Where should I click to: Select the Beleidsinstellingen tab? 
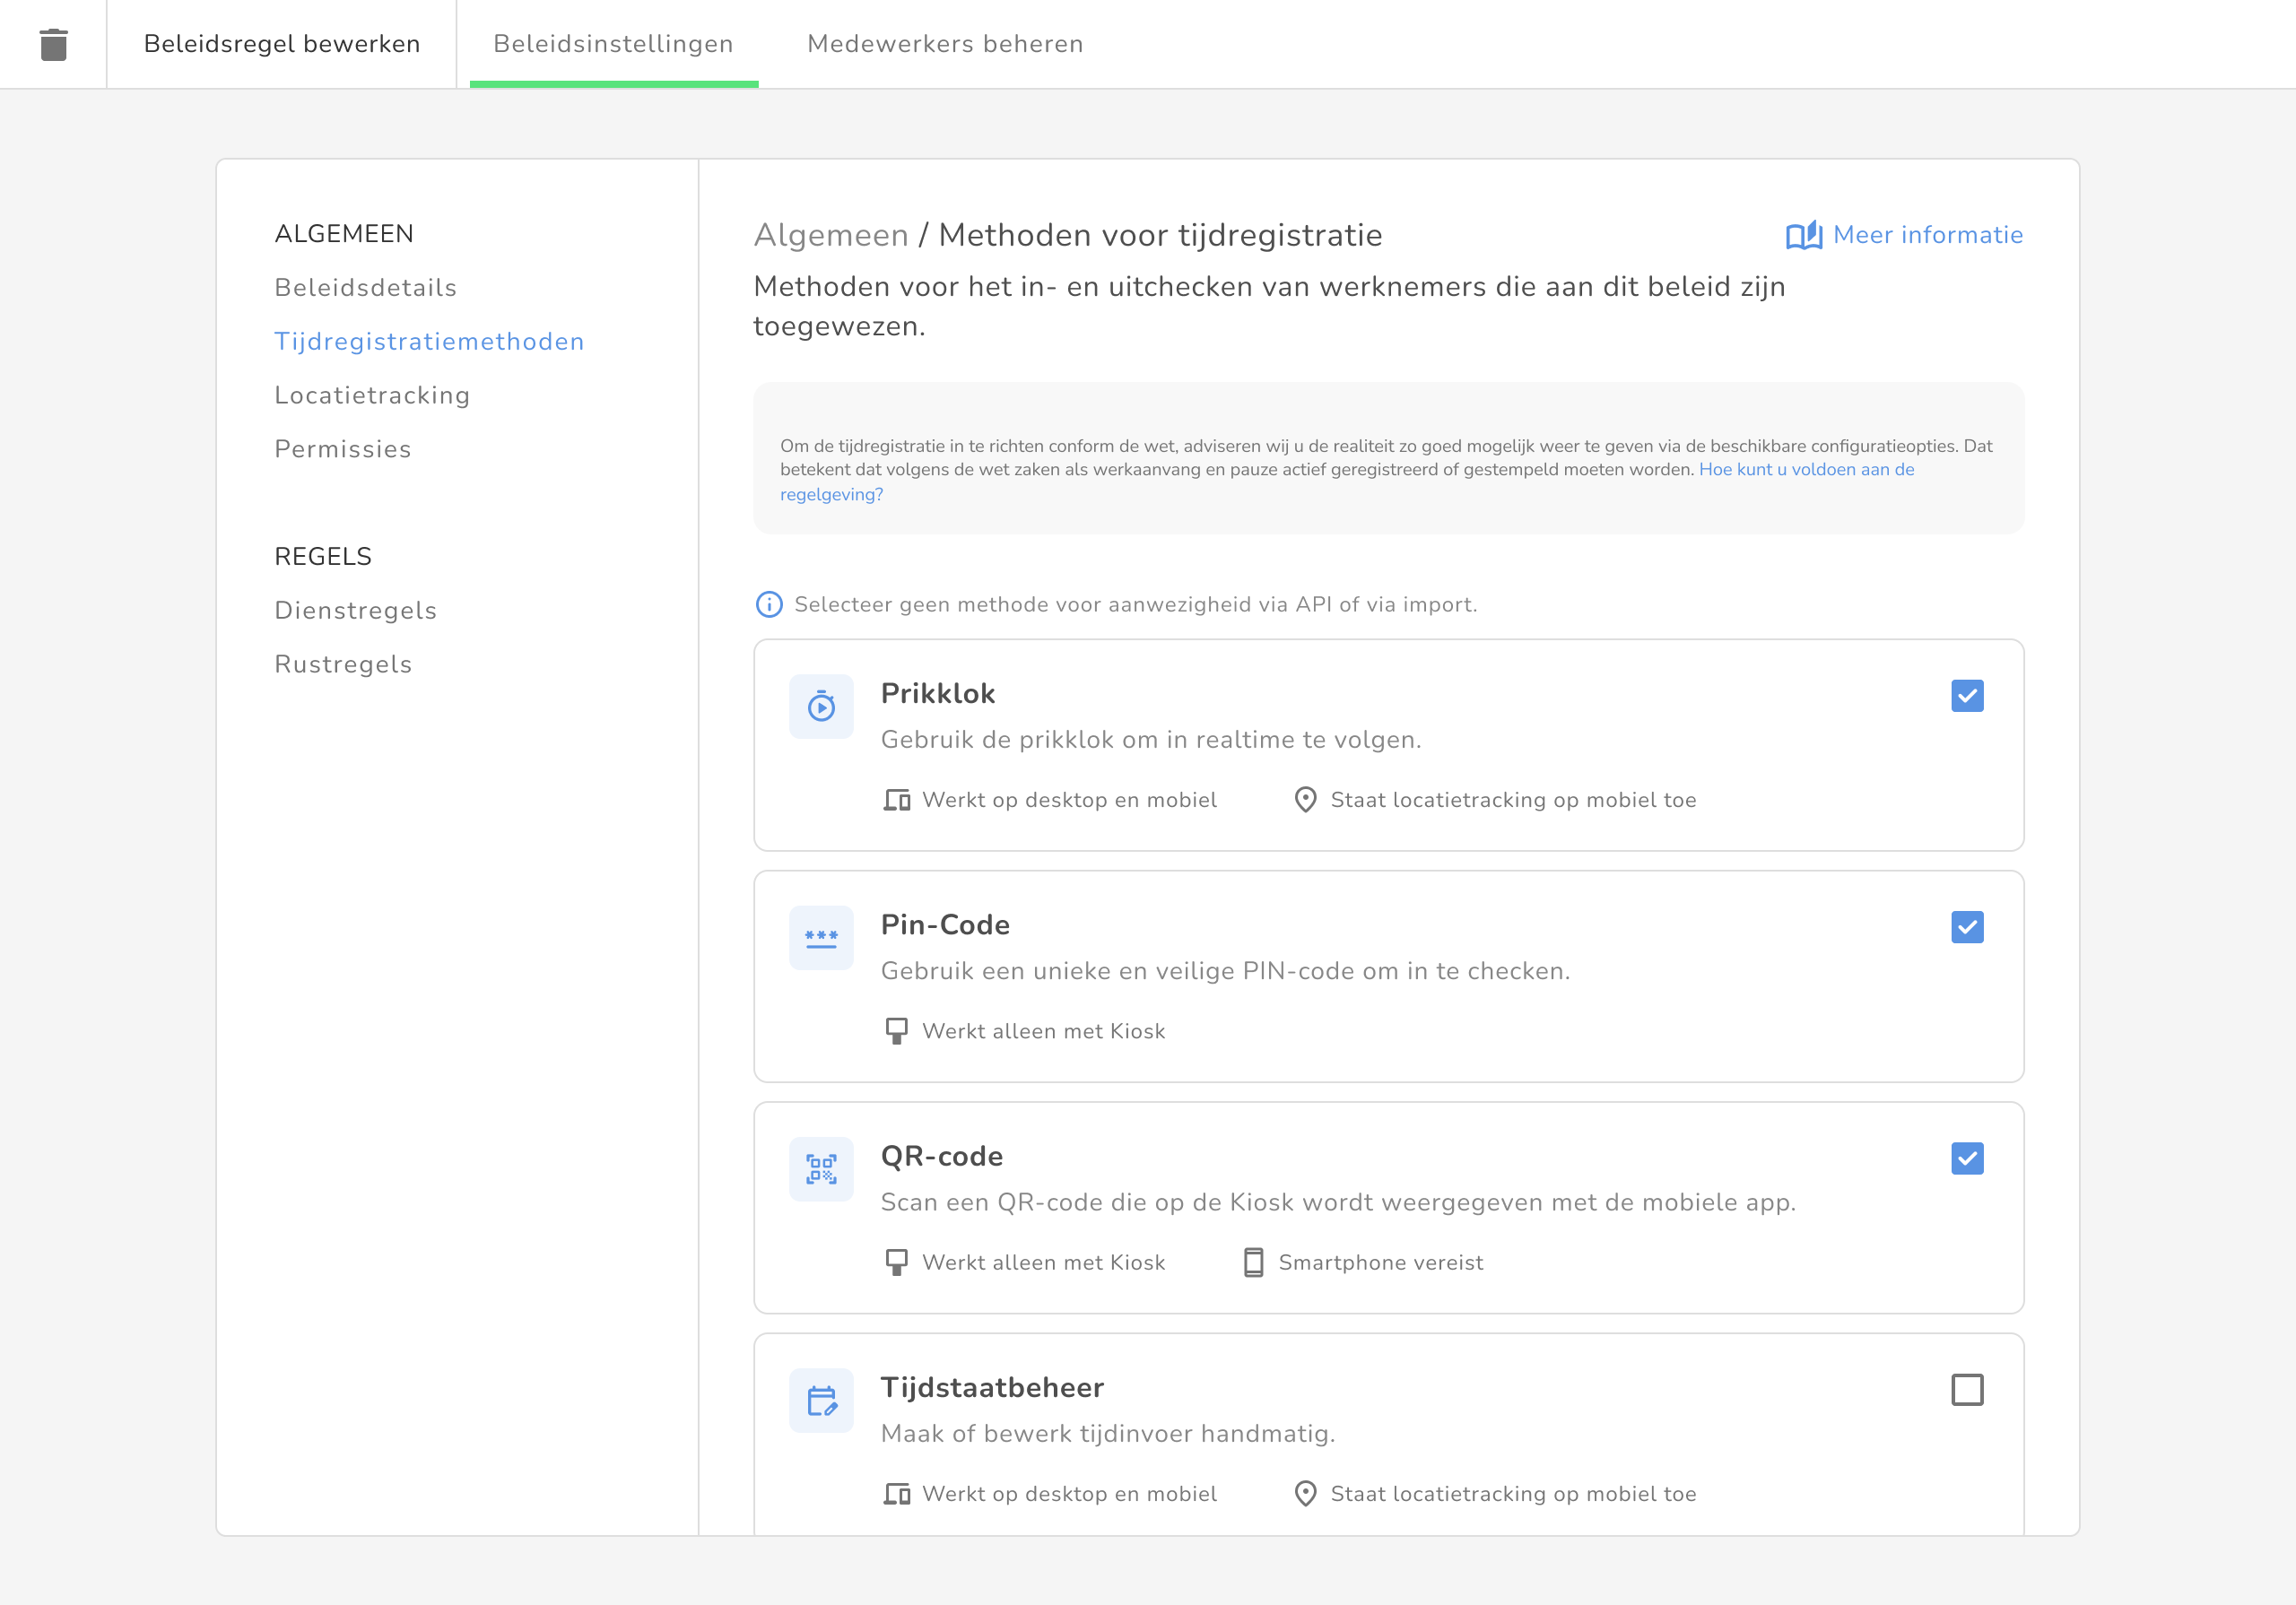point(613,44)
